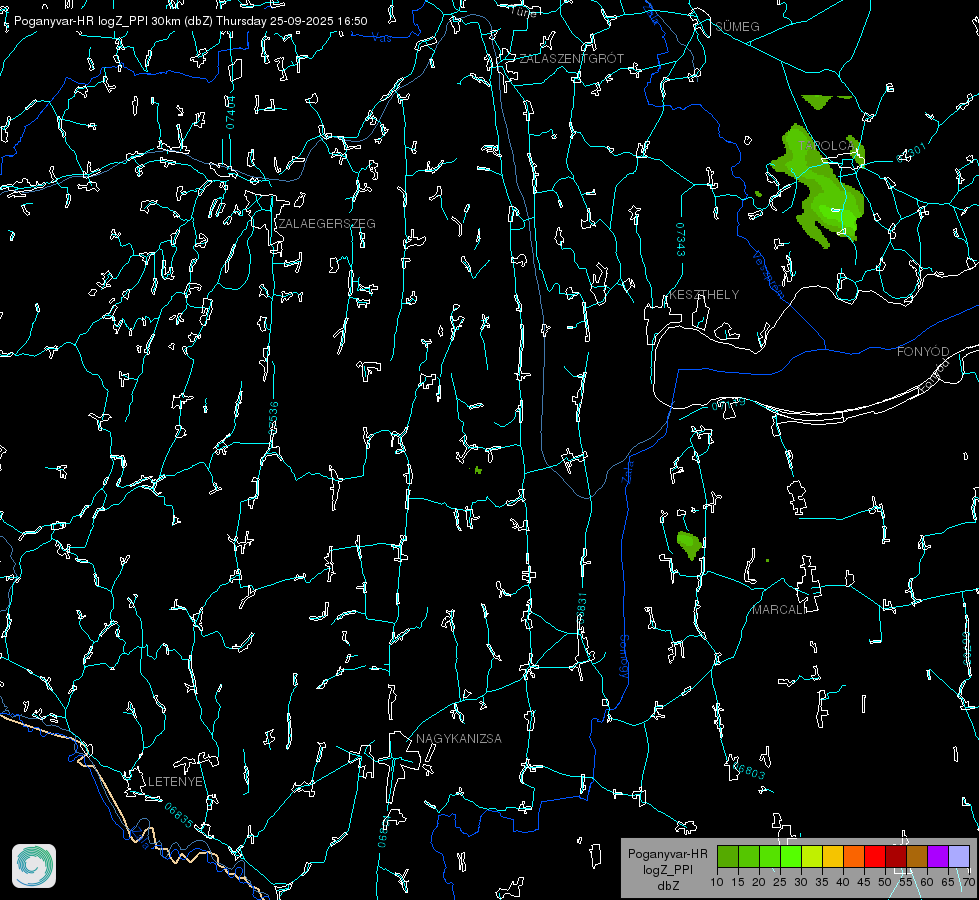
Task: Click the TAPOLCA label over the radar echo
Action: (x=827, y=146)
